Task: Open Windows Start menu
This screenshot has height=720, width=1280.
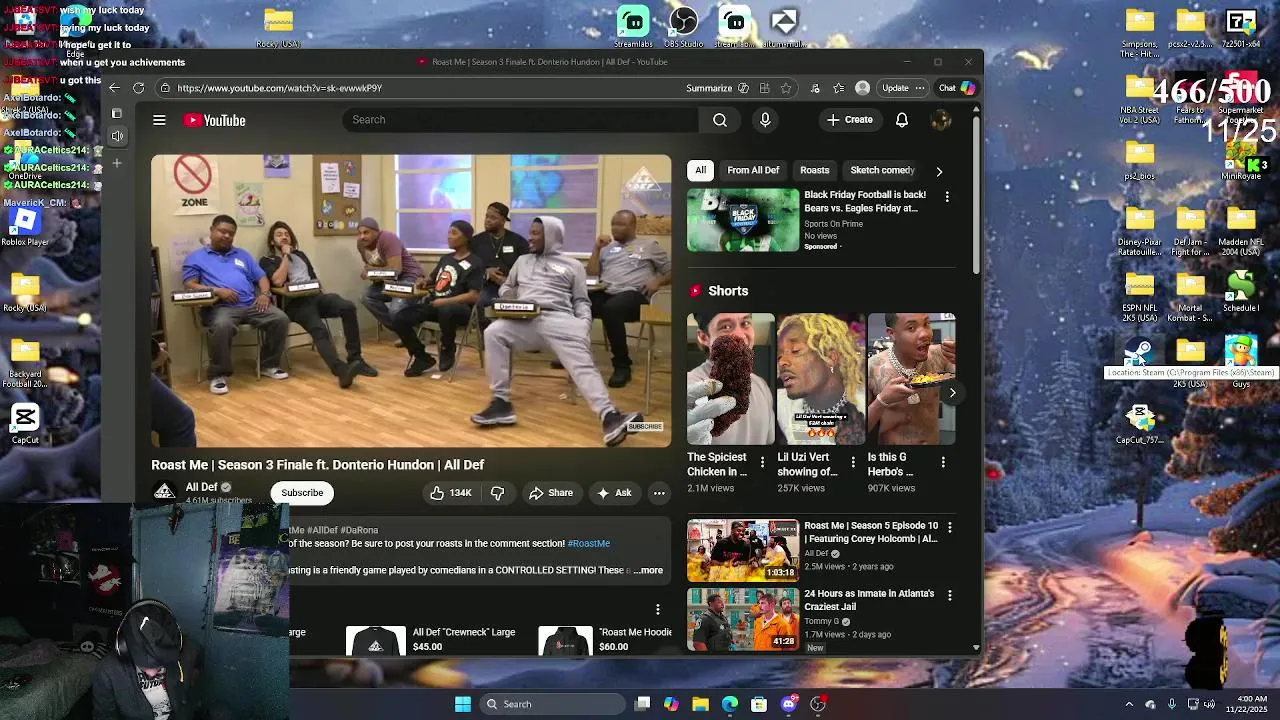Action: [x=463, y=704]
